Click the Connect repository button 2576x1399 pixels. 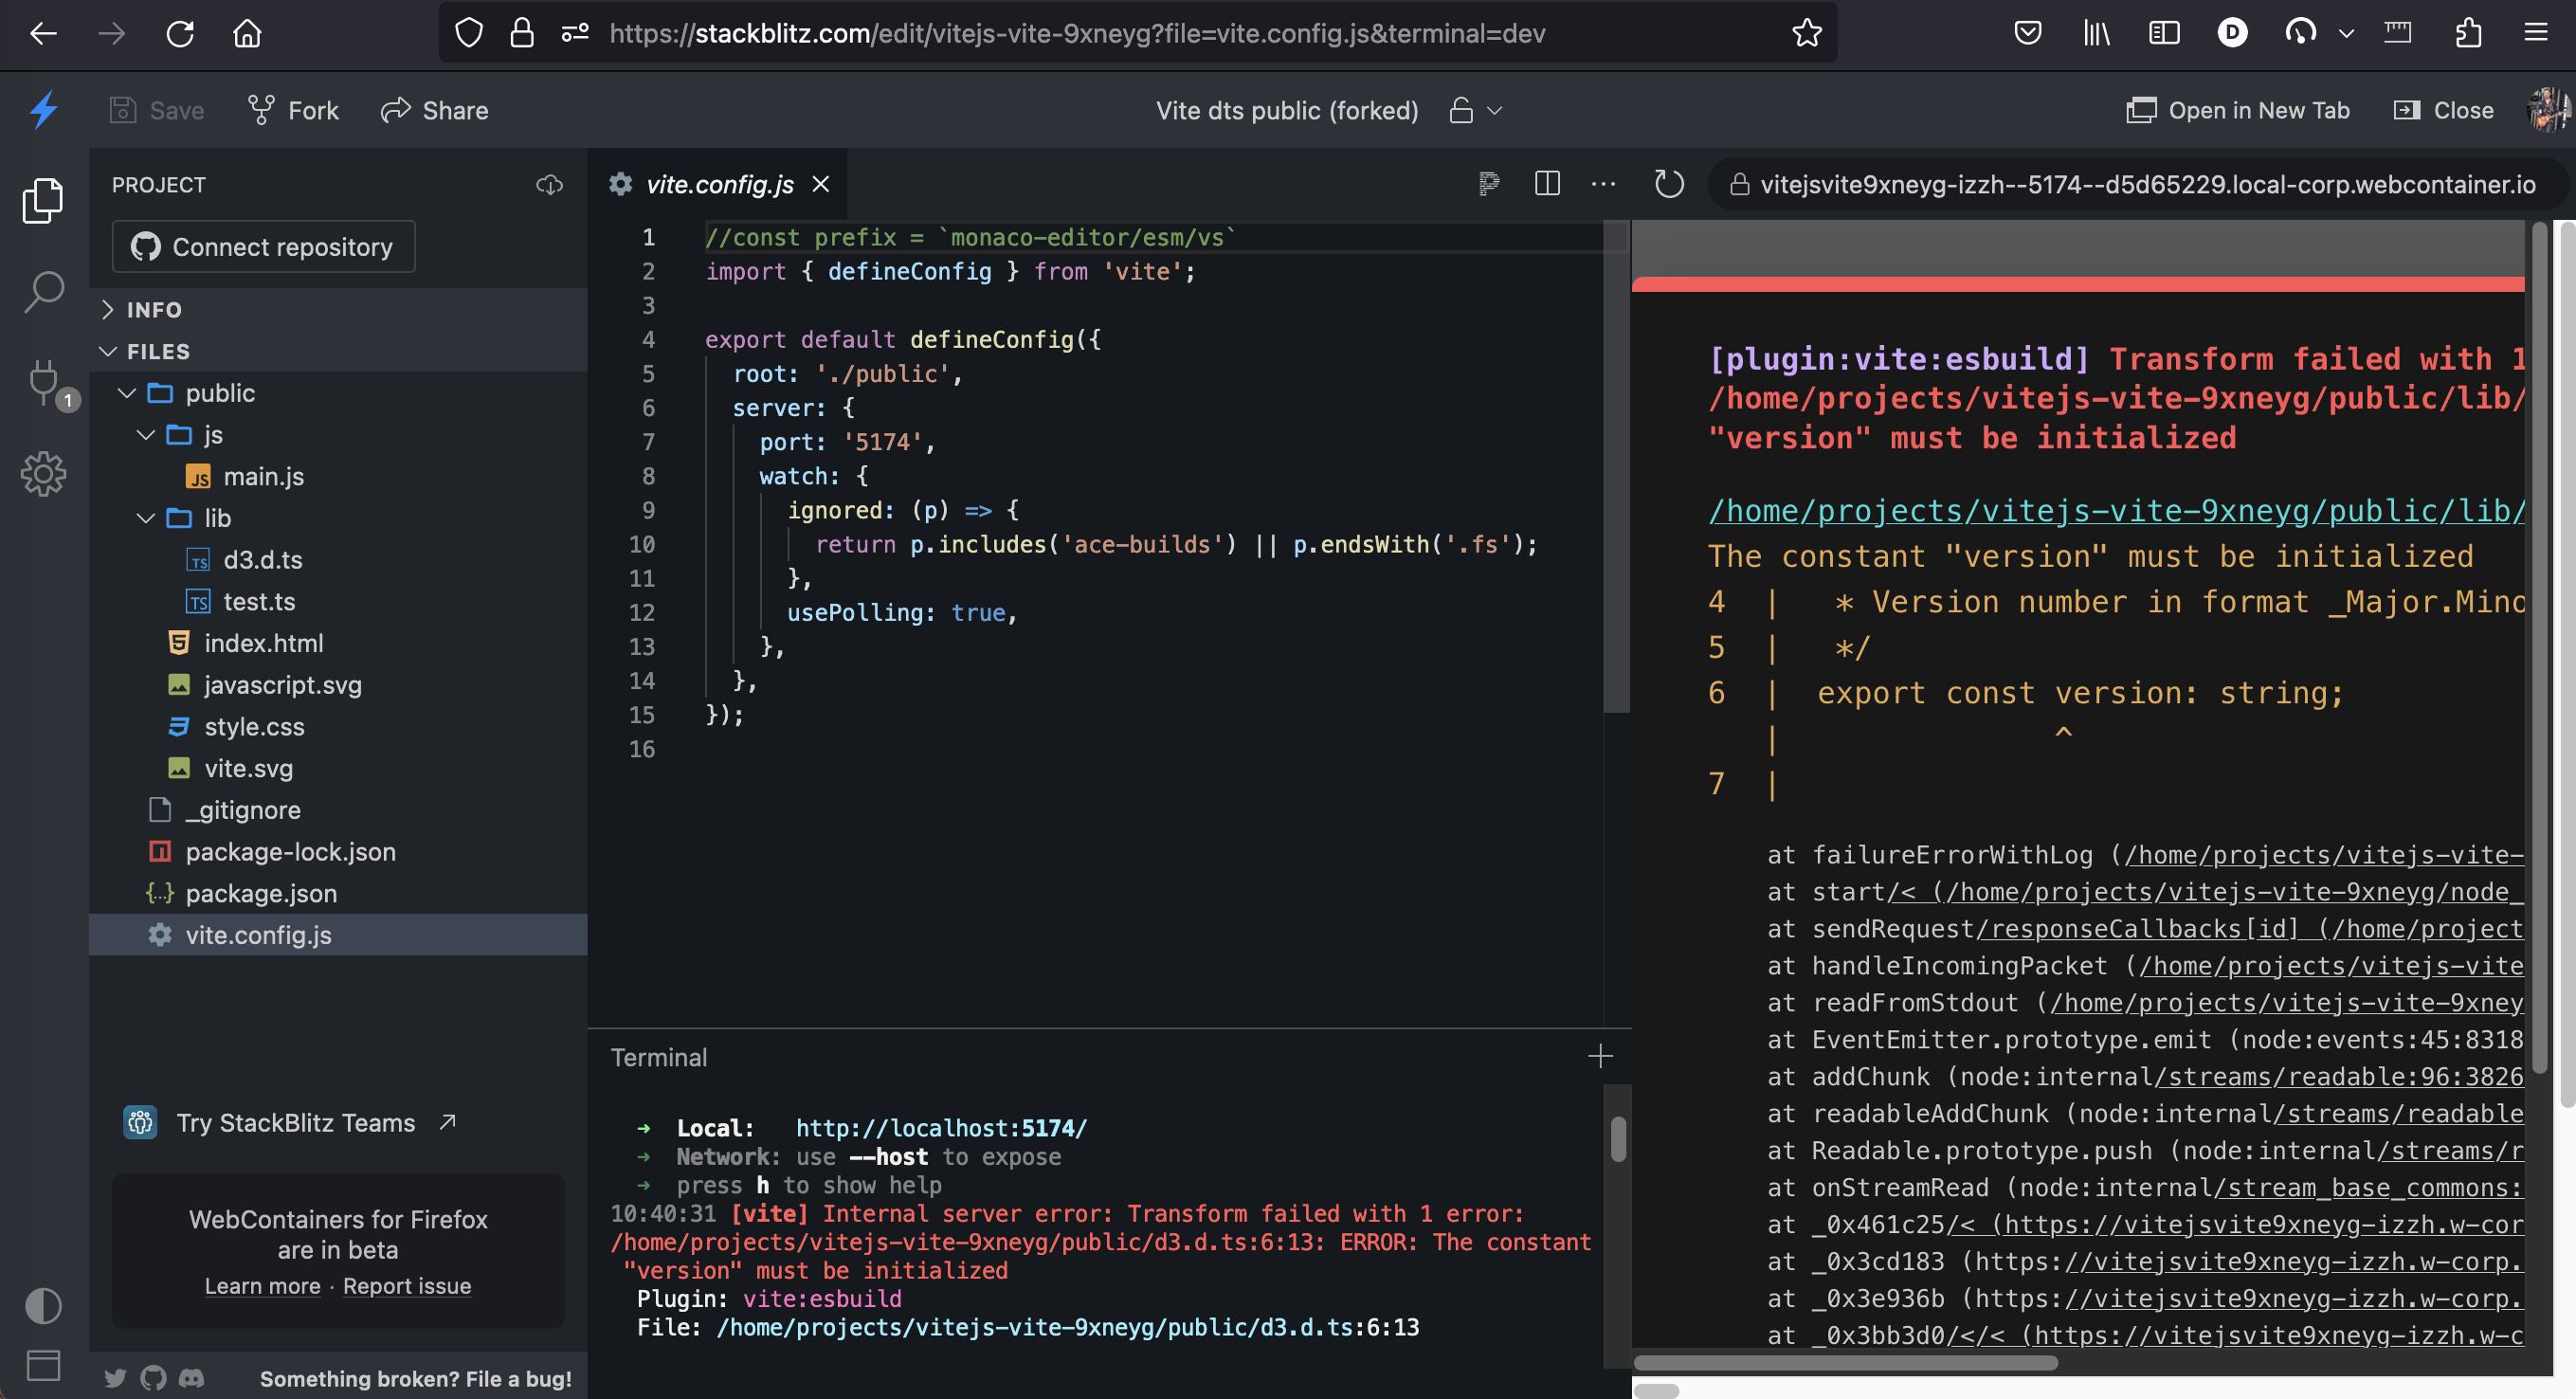point(263,246)
